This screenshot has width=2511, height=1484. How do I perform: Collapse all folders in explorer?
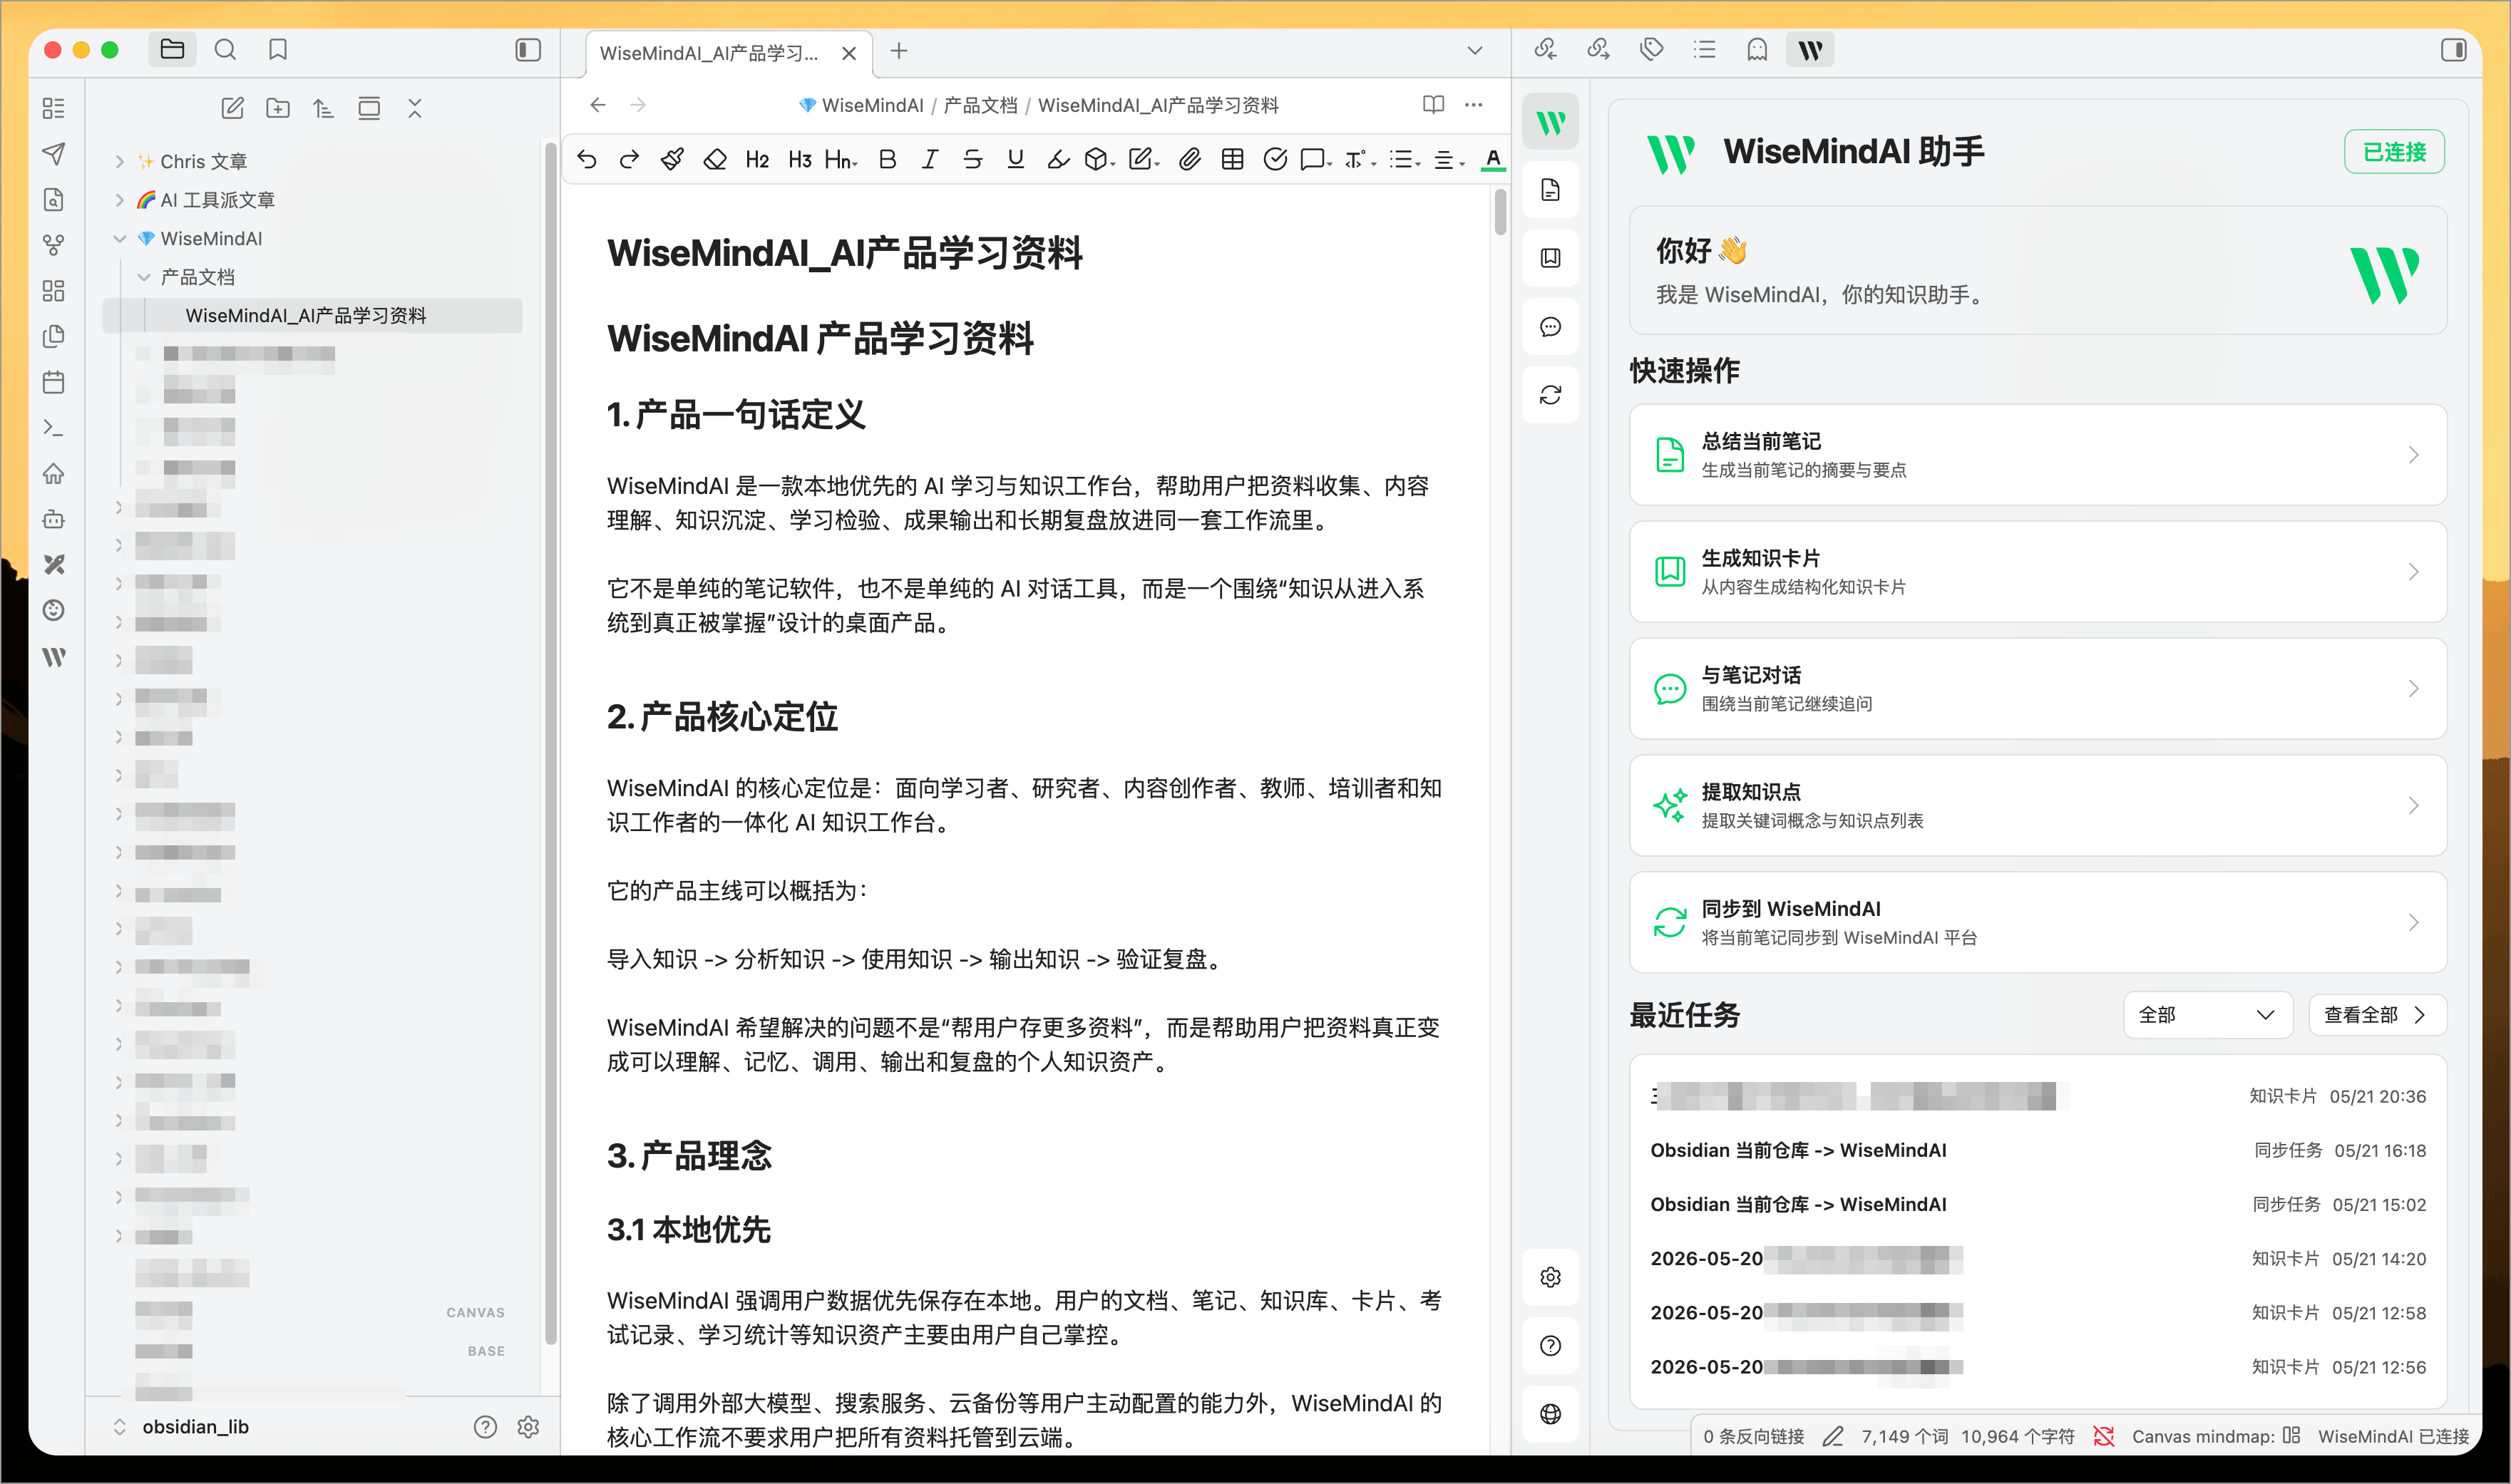point(414,108)
